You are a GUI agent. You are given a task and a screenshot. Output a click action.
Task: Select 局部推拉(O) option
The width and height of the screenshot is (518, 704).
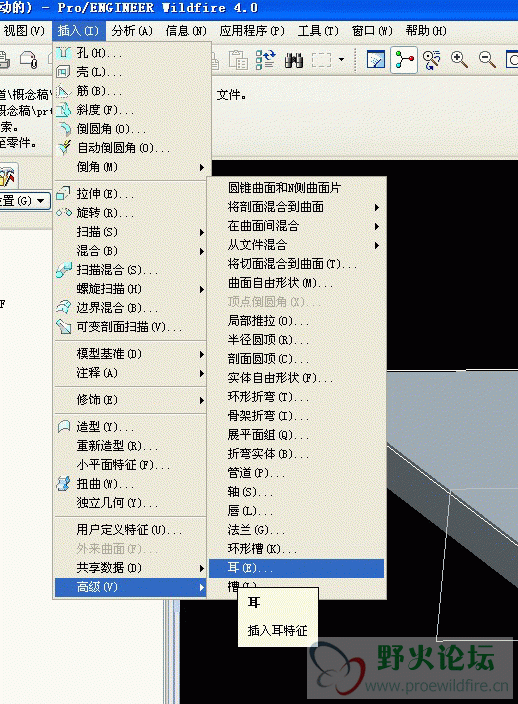click(x=296, y=321)
